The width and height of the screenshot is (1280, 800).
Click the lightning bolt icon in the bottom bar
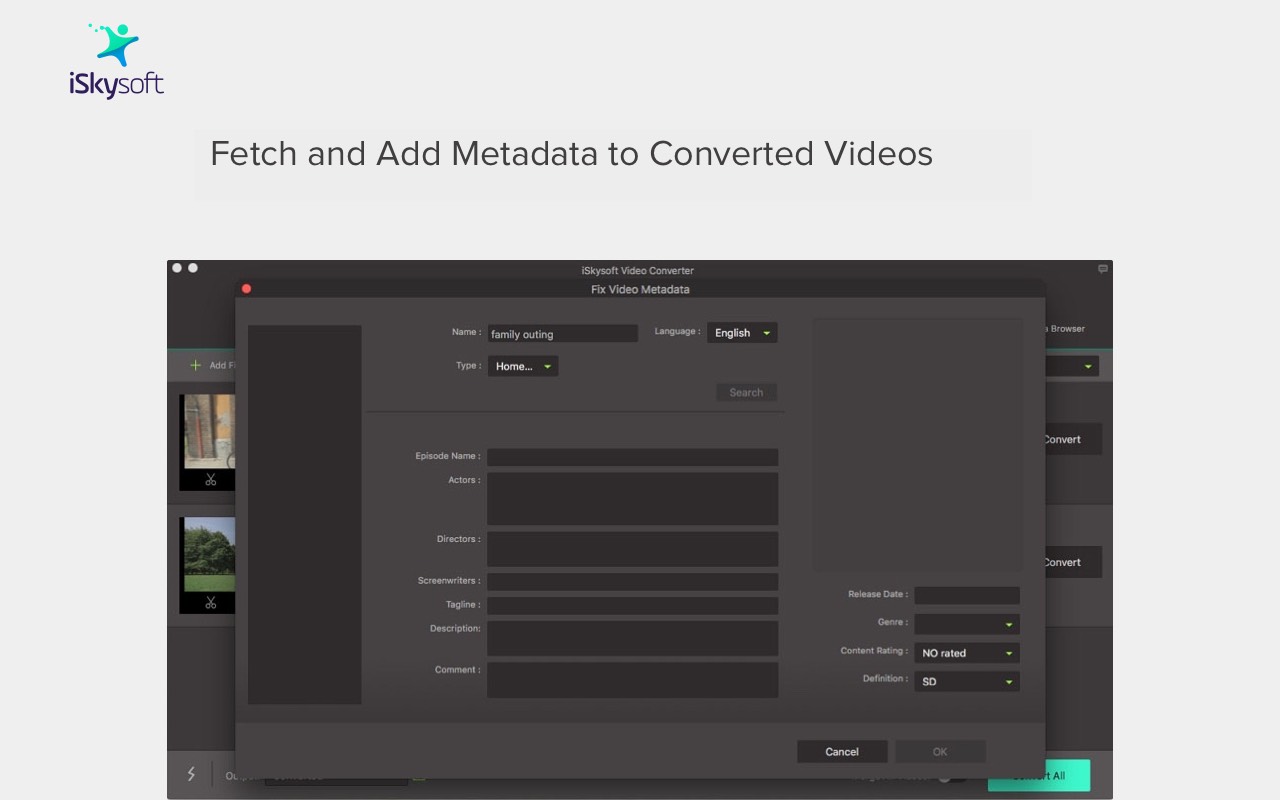click(191, 774)
